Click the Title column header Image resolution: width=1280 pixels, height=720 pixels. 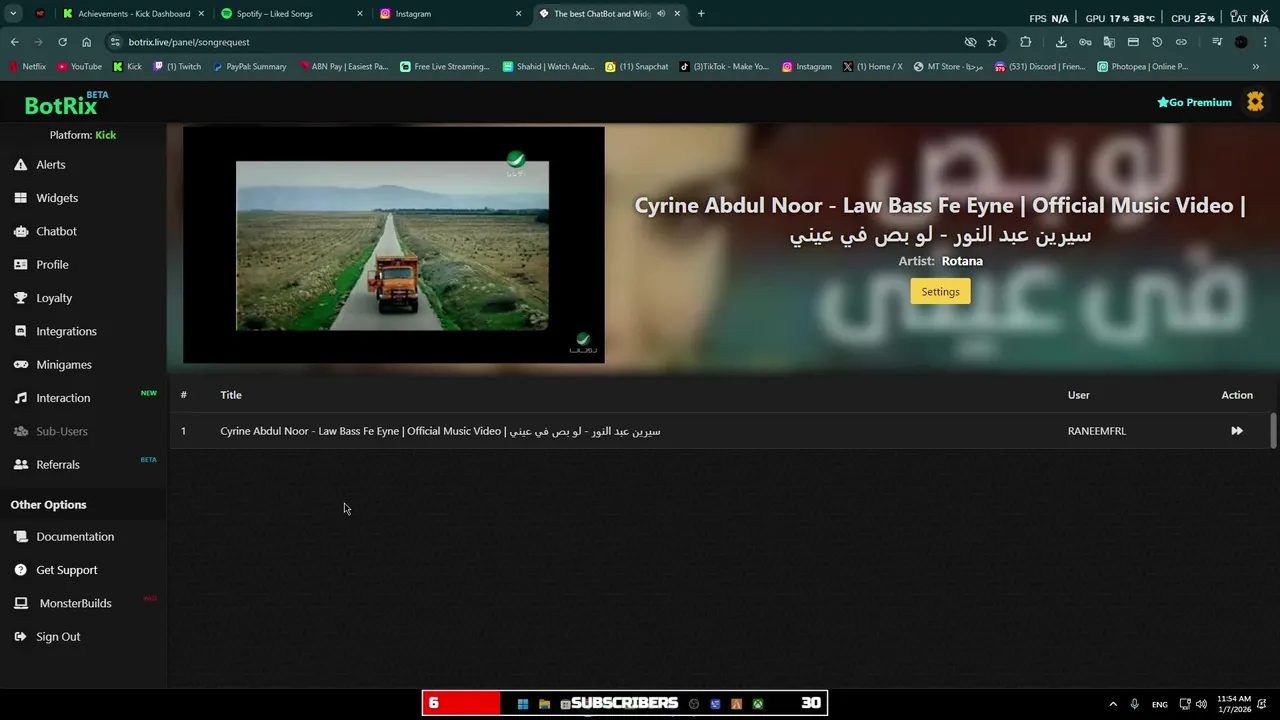point(231,395)
